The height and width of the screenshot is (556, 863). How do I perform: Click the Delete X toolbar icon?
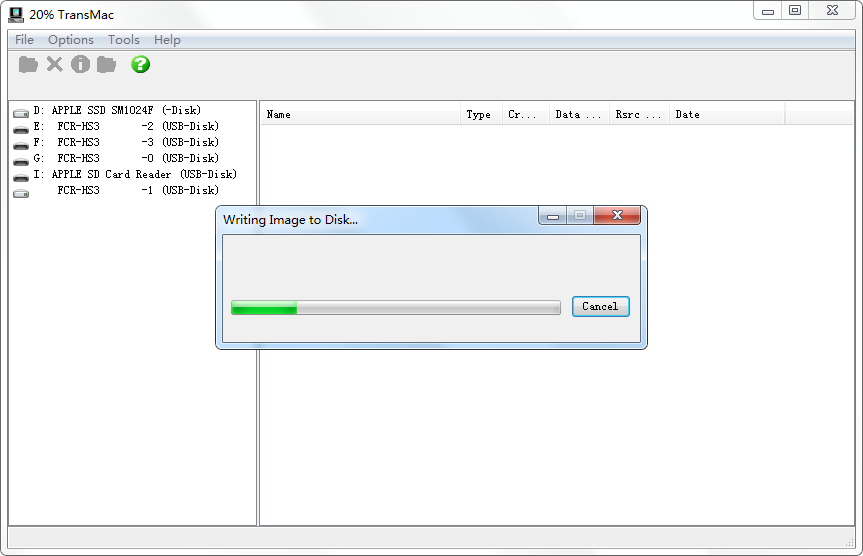pos(54,64)
